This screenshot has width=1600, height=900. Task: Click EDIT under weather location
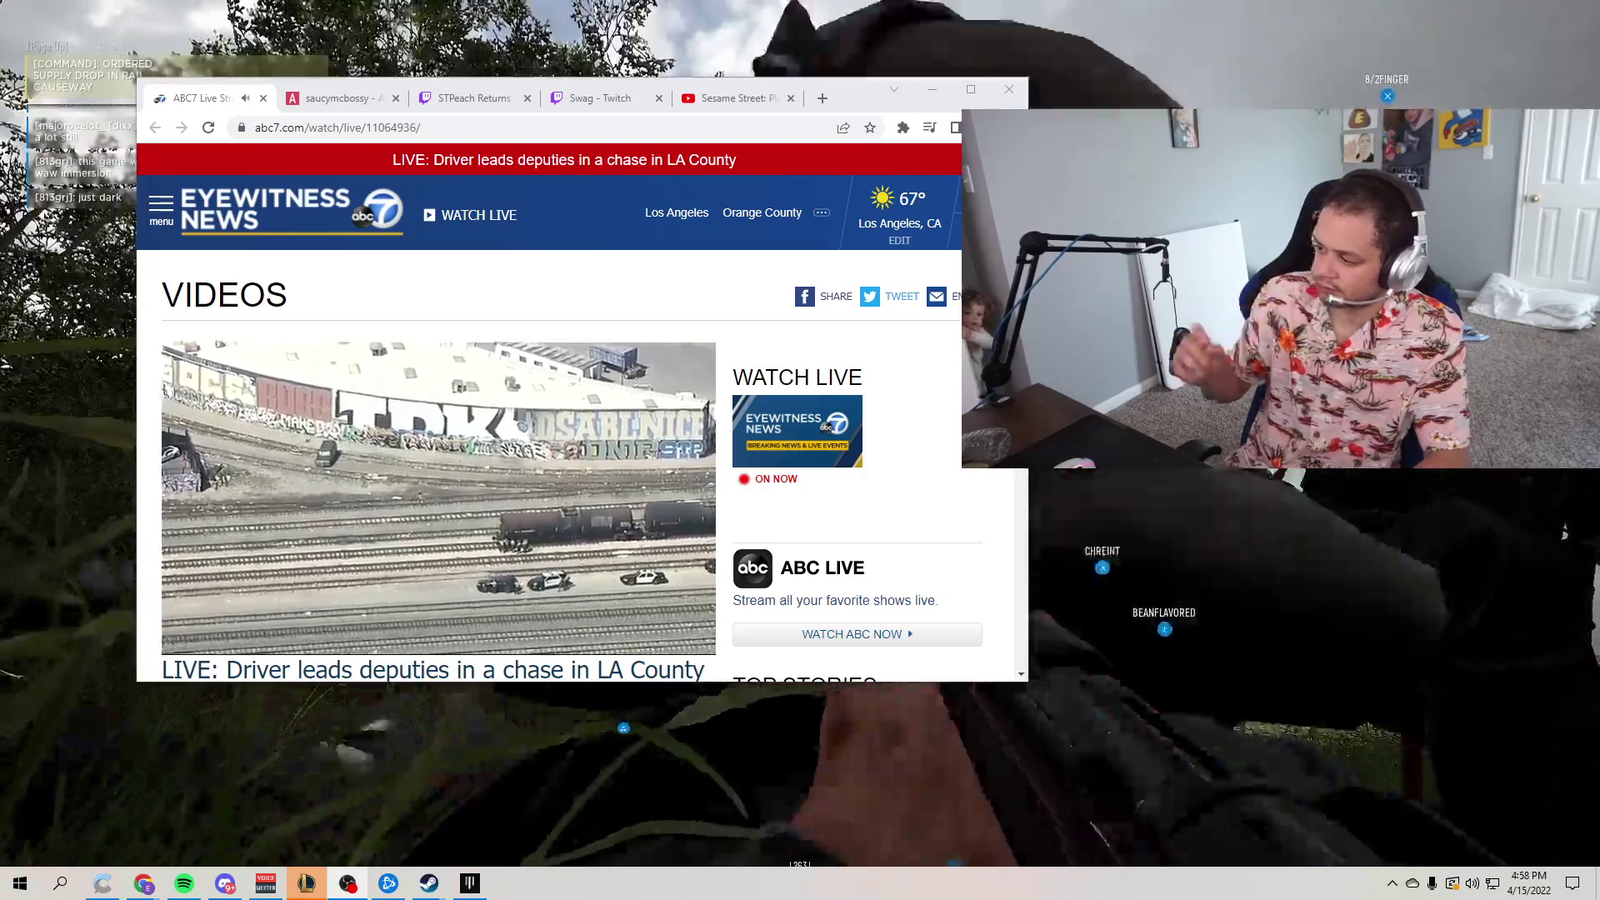[899, 241]
